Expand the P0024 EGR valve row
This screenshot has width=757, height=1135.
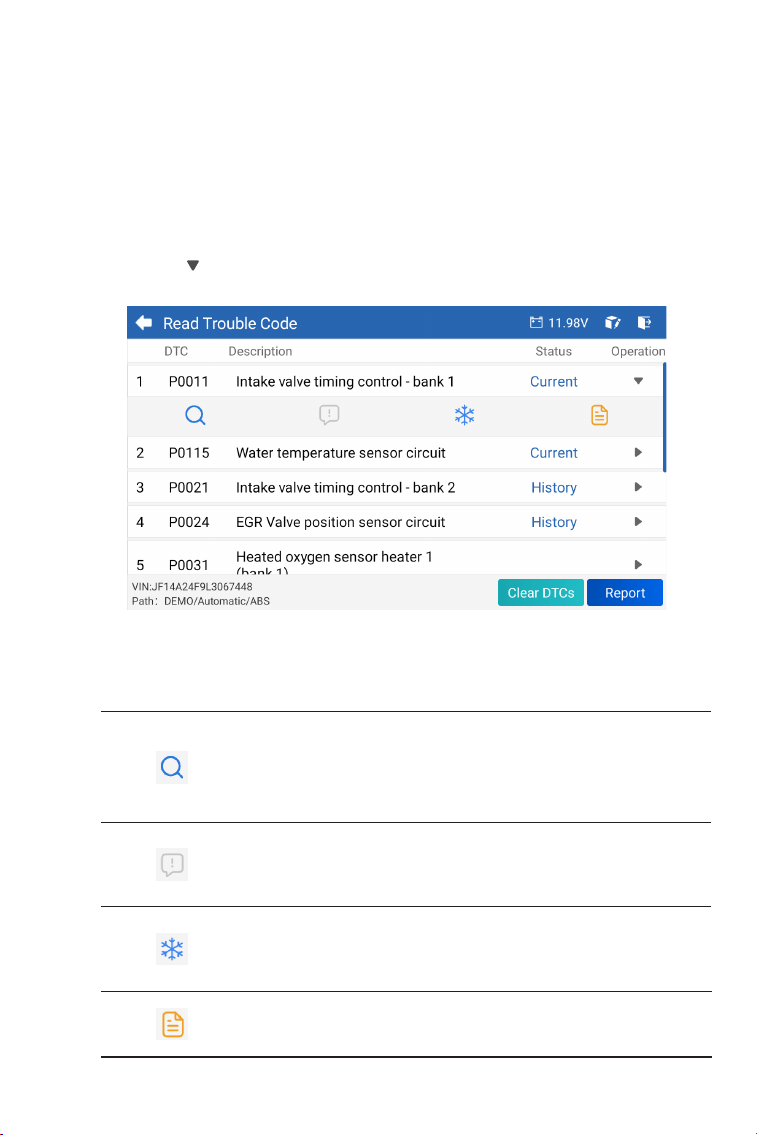pyautogui.click(x=638, y=522)
